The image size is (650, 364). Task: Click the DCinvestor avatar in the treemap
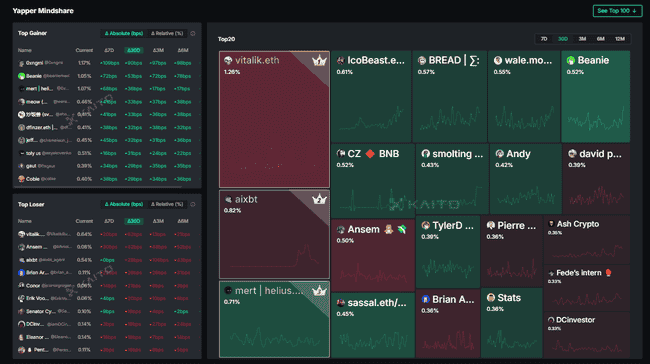coord(551,320)
